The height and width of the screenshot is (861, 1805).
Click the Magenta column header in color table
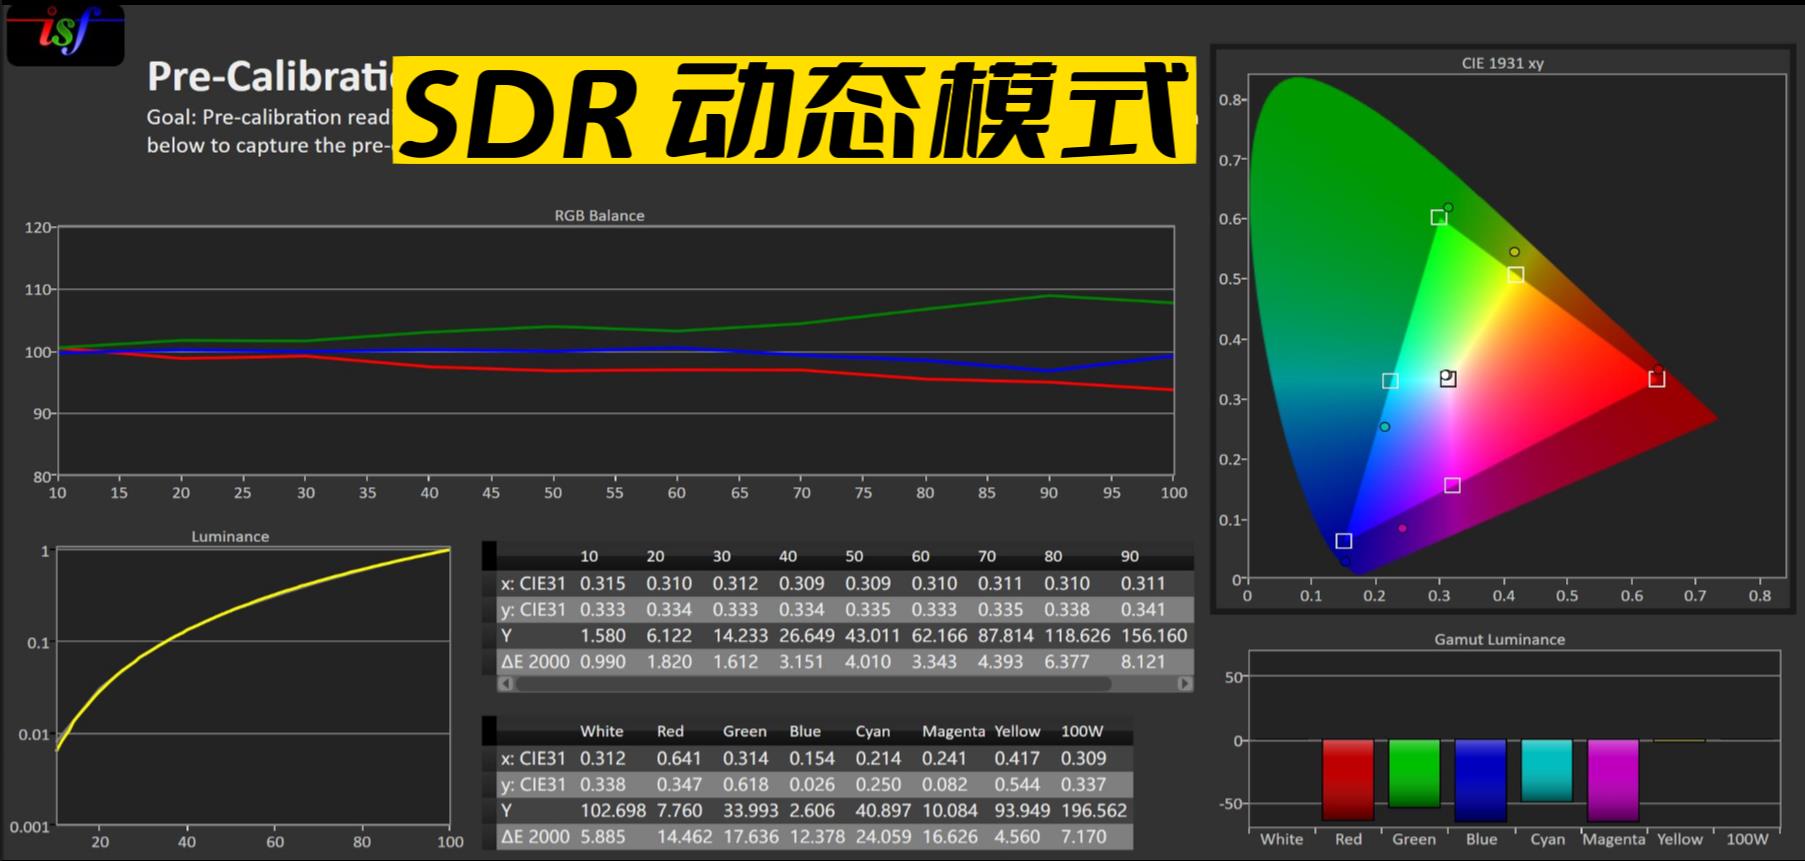pos(952,731)
